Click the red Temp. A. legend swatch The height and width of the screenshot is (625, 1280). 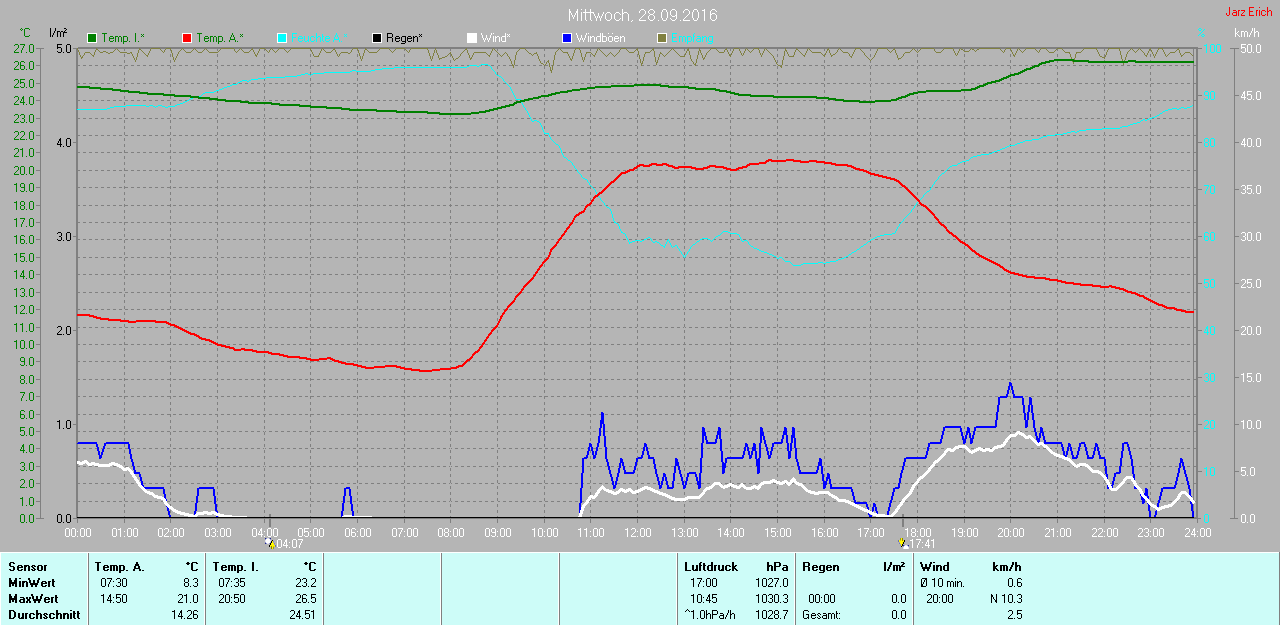[x=187, y=38]
